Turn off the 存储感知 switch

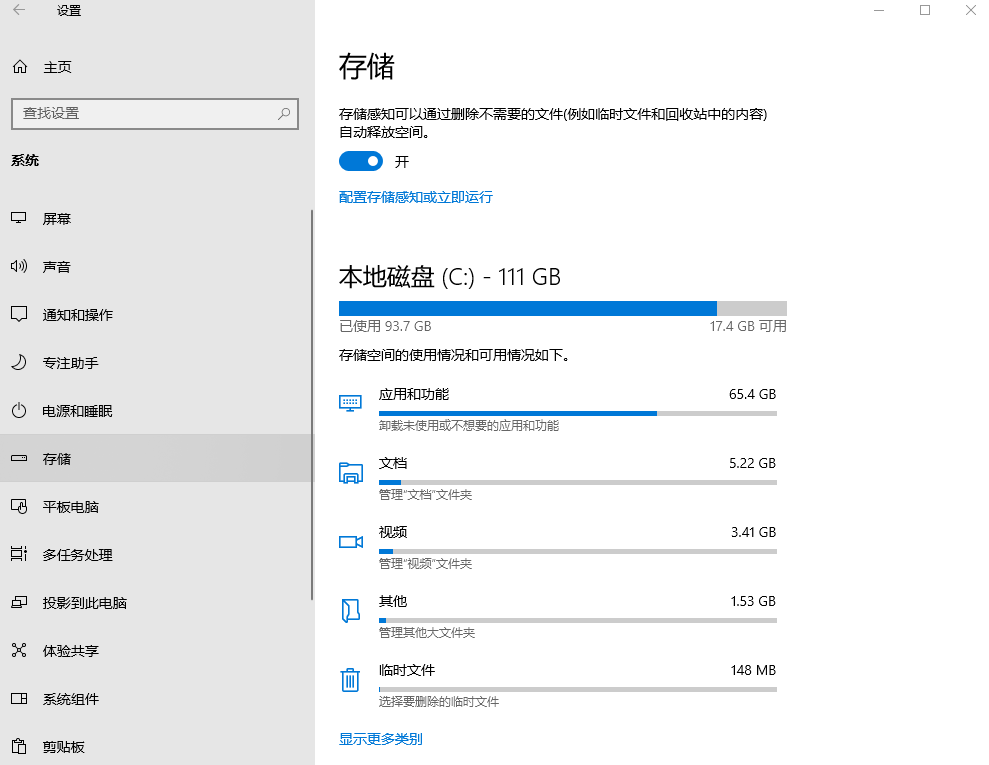click(x=360, y=161)
